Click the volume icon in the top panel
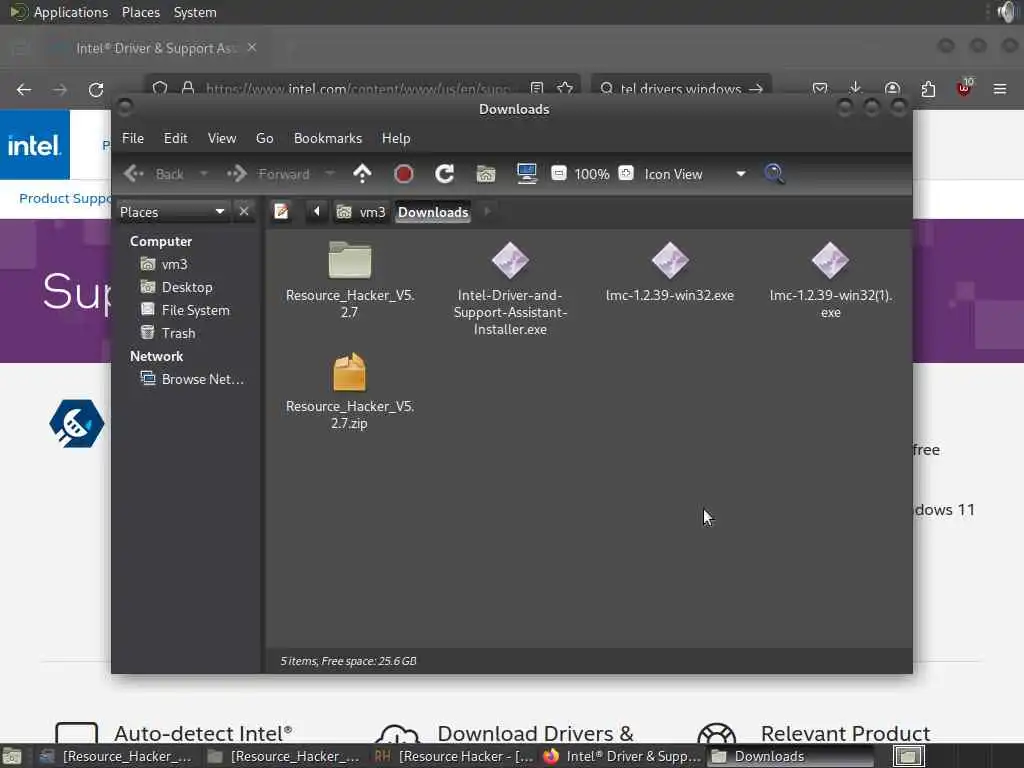The image size is (1024, 768). point(1007,12)
